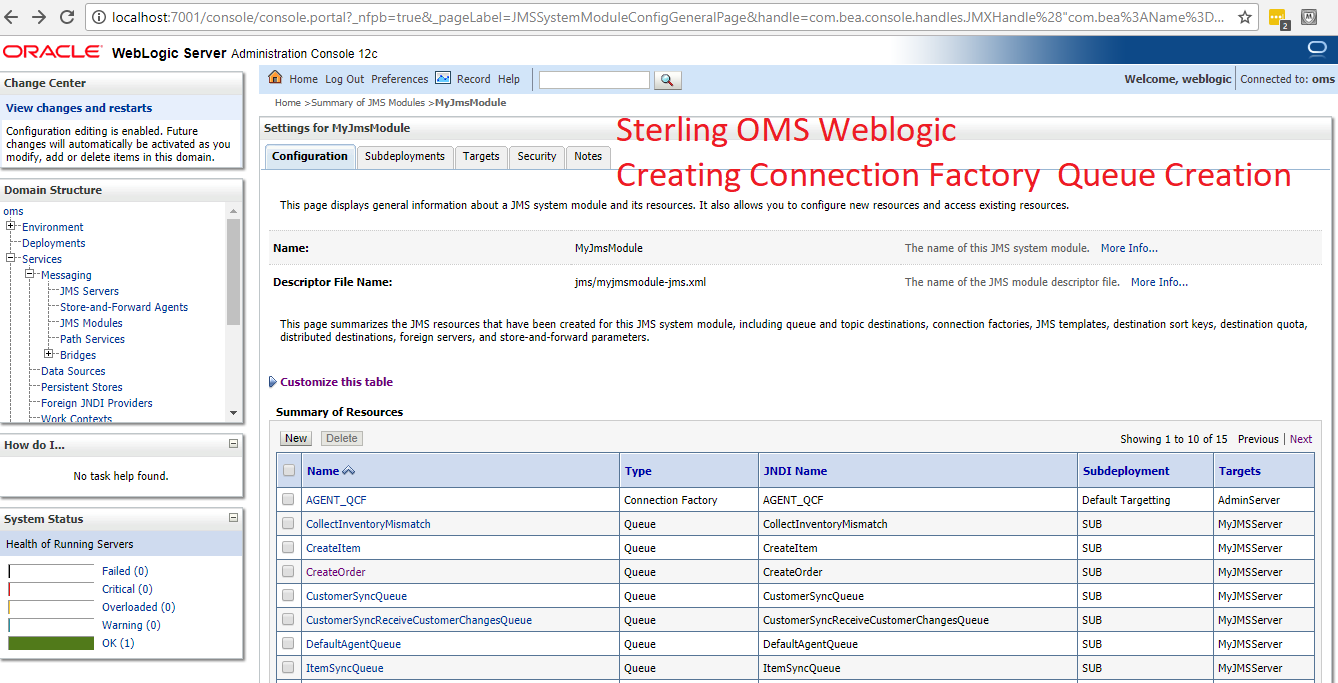Click the search magnifying glass icon
The image size is (1338, 683).
coord(667,80)
